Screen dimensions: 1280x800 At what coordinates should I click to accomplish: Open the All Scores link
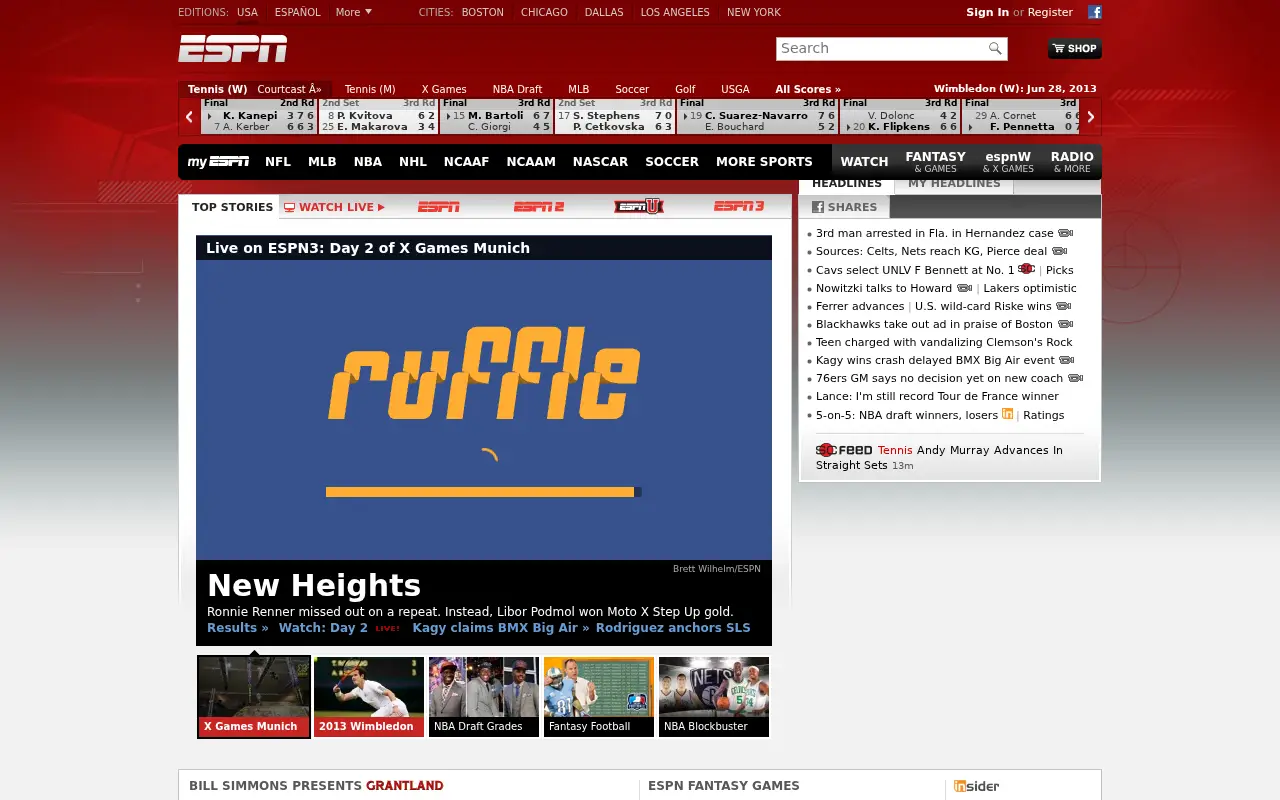coord(808,89)
